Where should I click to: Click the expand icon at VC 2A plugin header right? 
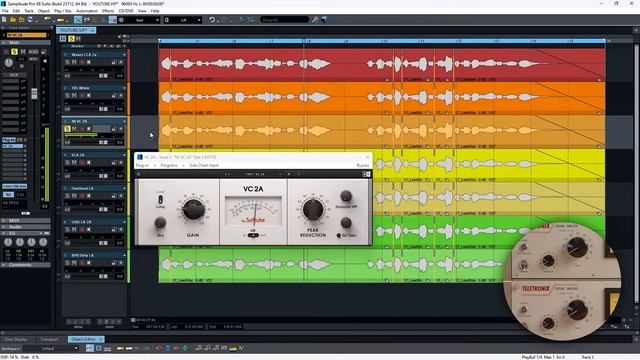pos(366,174)
